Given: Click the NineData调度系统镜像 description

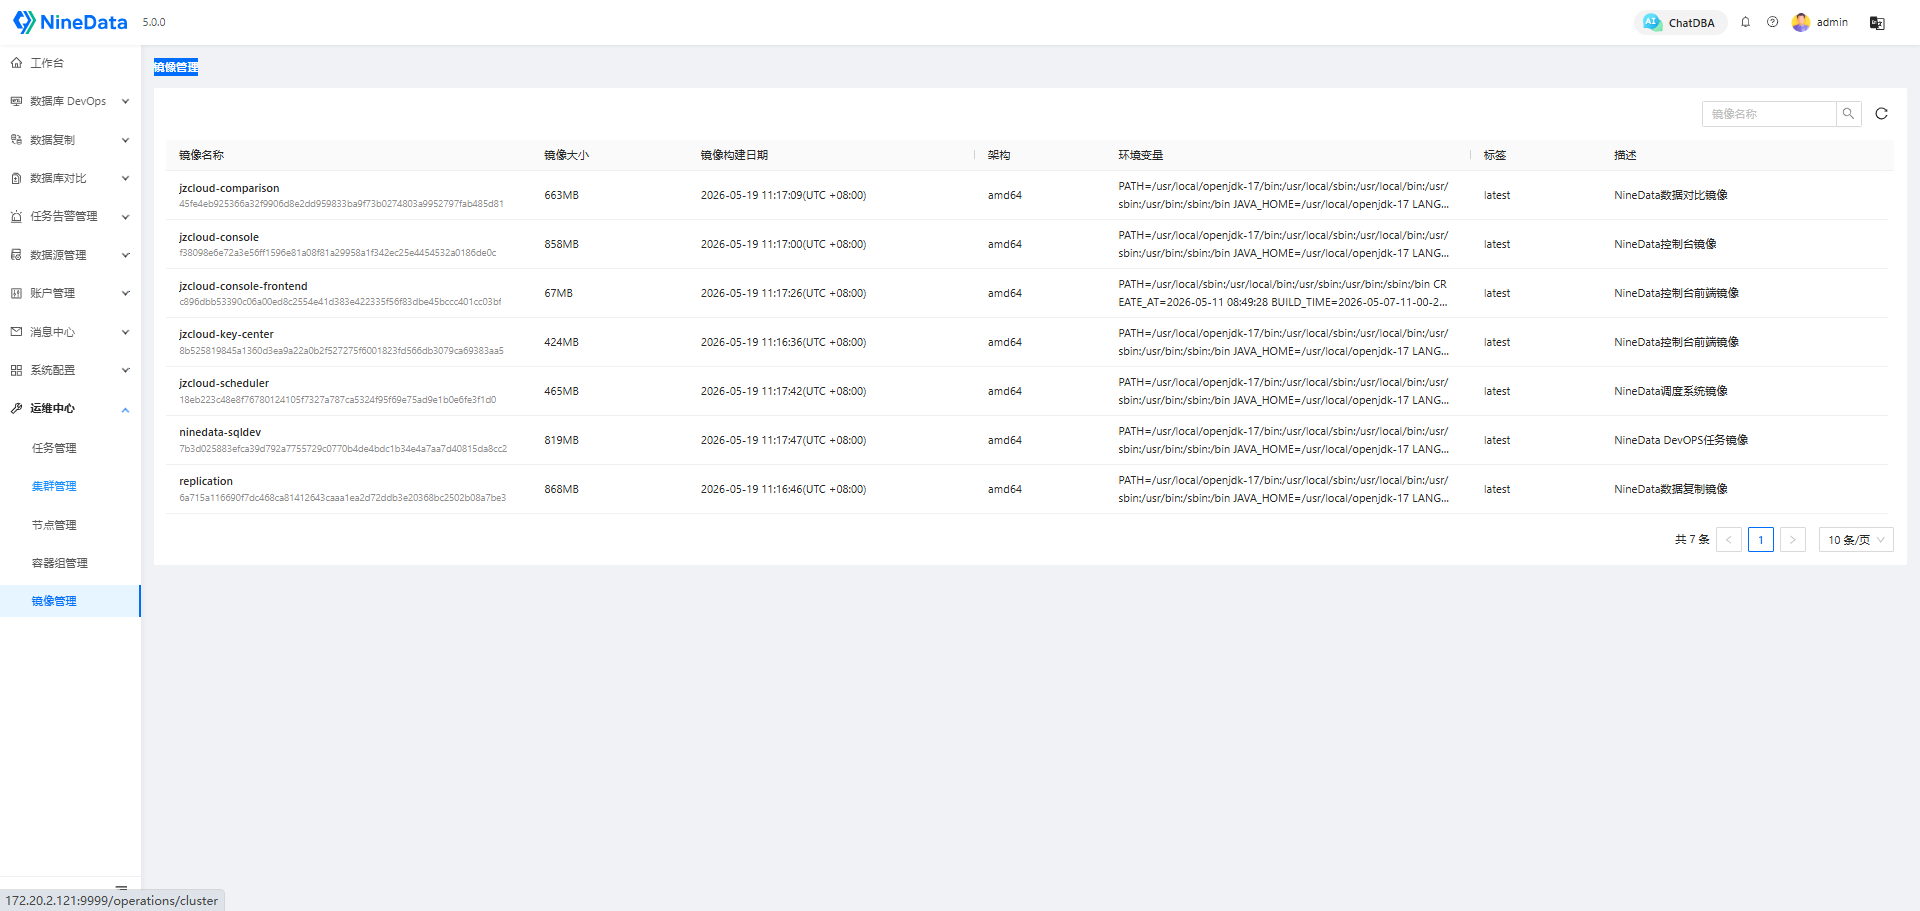Looking at the screenshot, I should coord(1671,391).
